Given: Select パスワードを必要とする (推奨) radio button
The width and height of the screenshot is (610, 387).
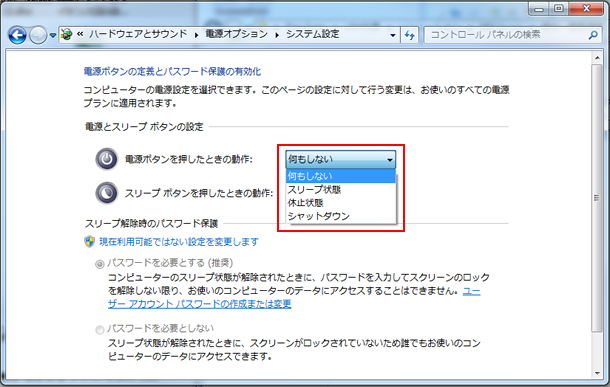Looking at the screenshot, I should [100, 264].
